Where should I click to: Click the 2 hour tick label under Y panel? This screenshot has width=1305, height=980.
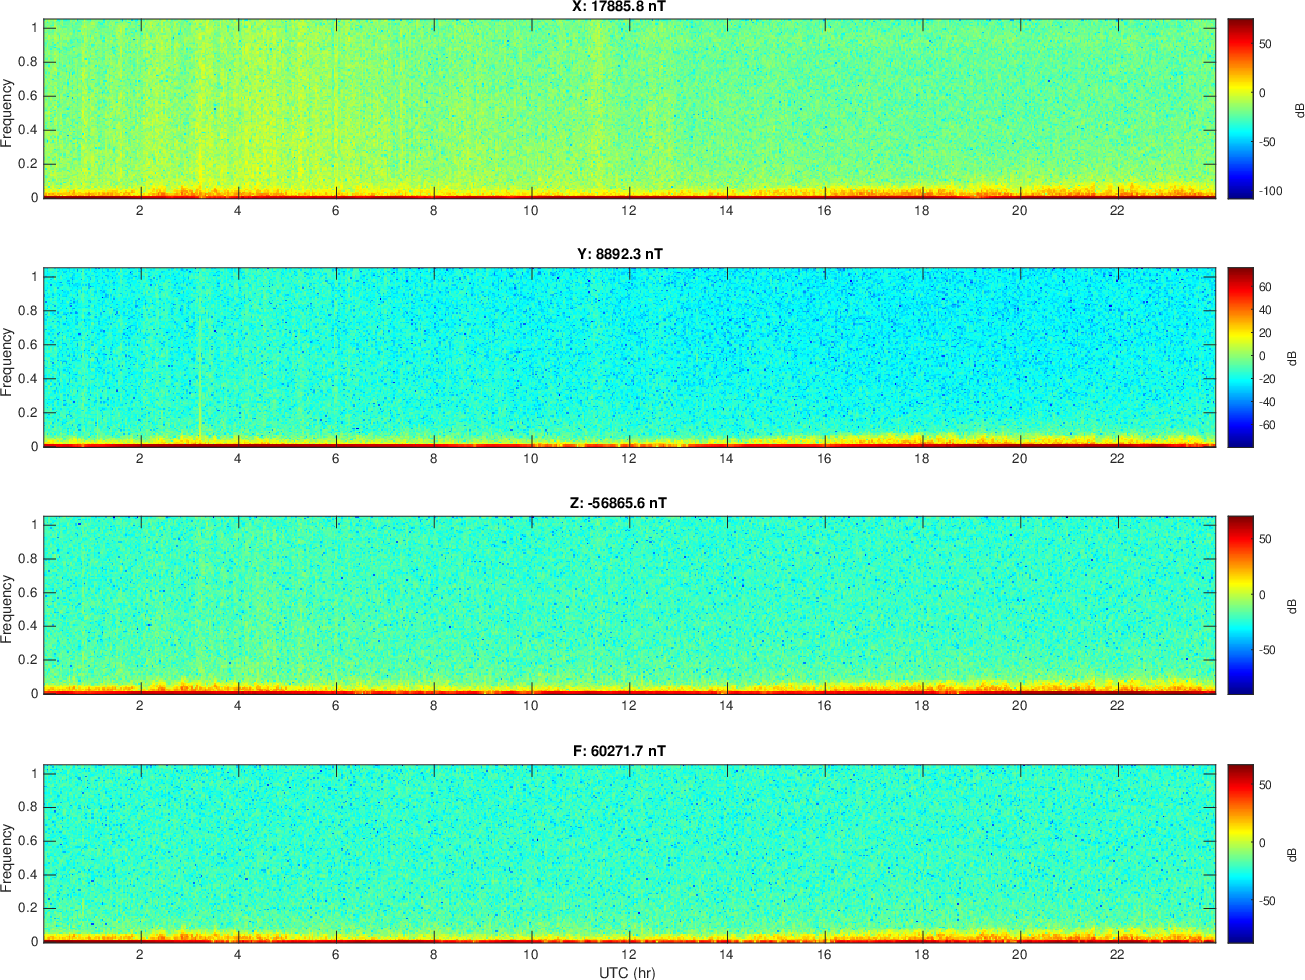(140, 459)
